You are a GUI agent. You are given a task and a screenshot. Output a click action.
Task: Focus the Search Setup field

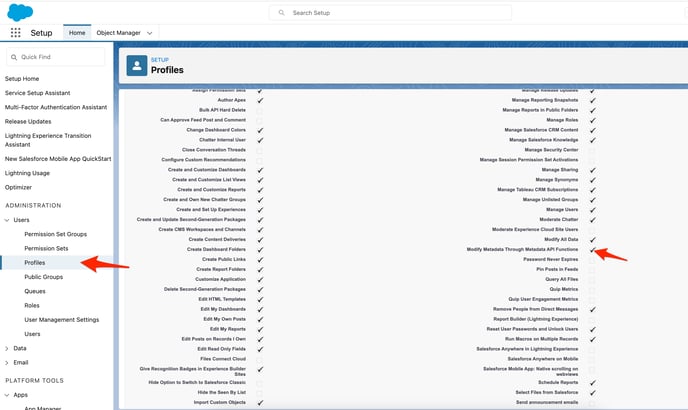tap(390, 13)
